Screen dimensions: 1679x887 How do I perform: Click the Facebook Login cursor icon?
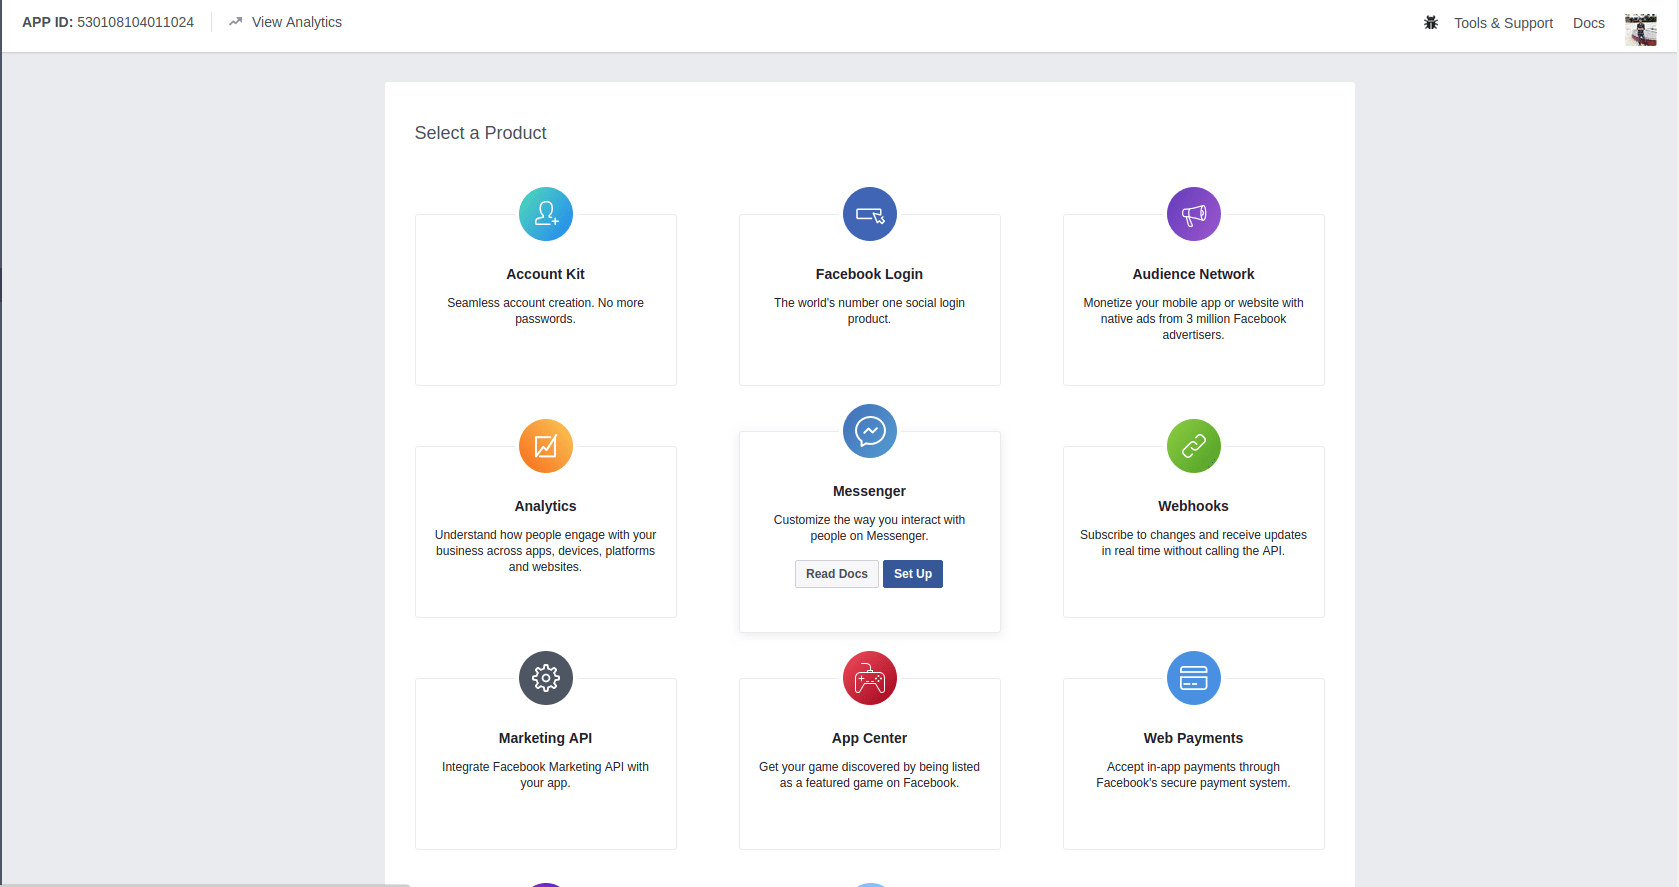[x=870, y=214]
